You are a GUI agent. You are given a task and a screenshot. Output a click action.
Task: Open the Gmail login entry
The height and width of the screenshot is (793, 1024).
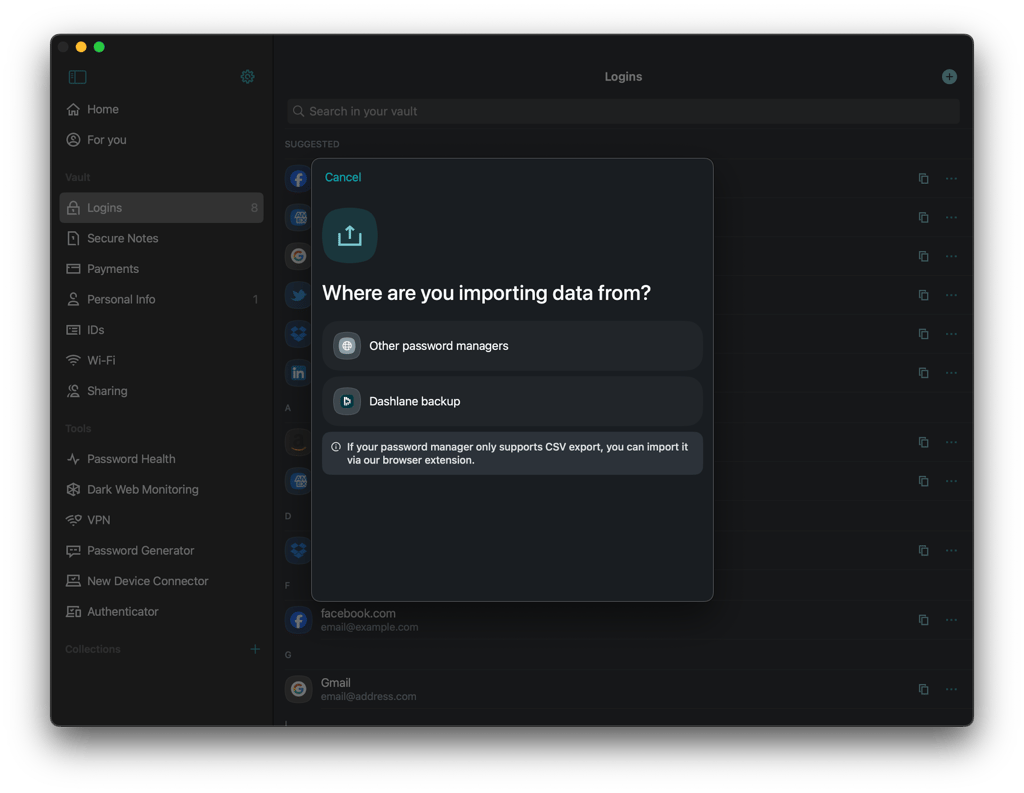tap(623, 689)
